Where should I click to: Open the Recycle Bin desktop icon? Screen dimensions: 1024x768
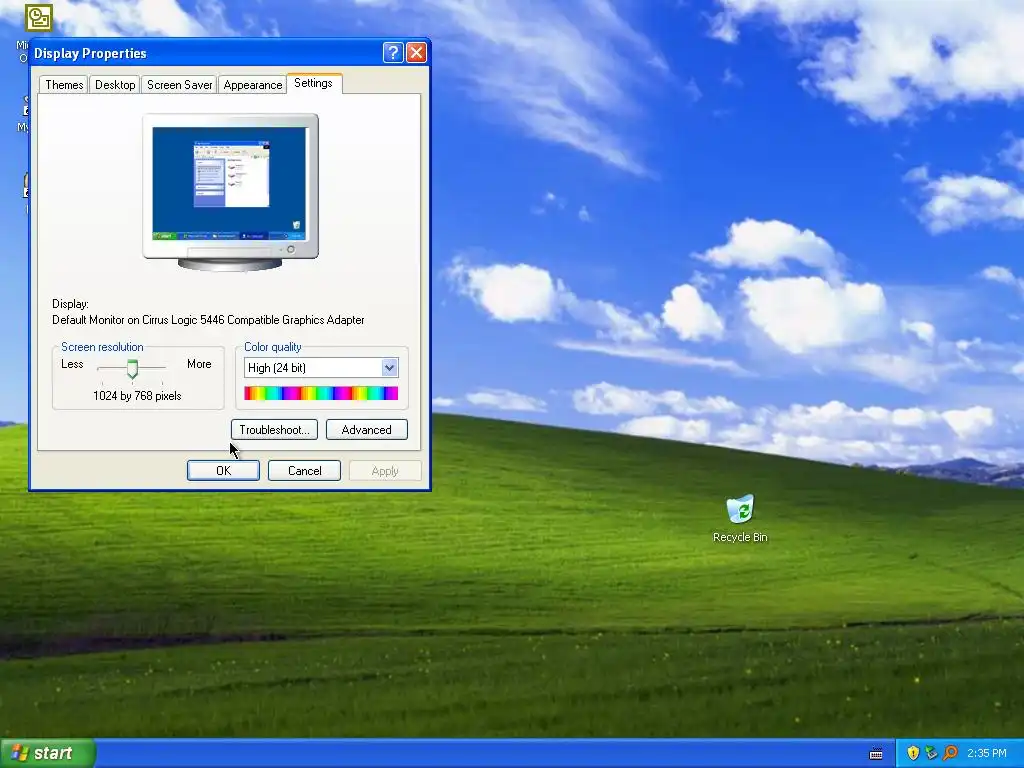740,519
